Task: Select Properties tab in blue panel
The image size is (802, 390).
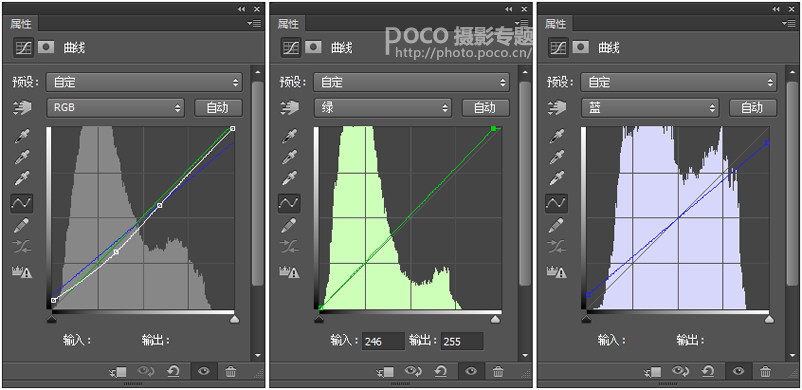Action: tap(556, 24)
